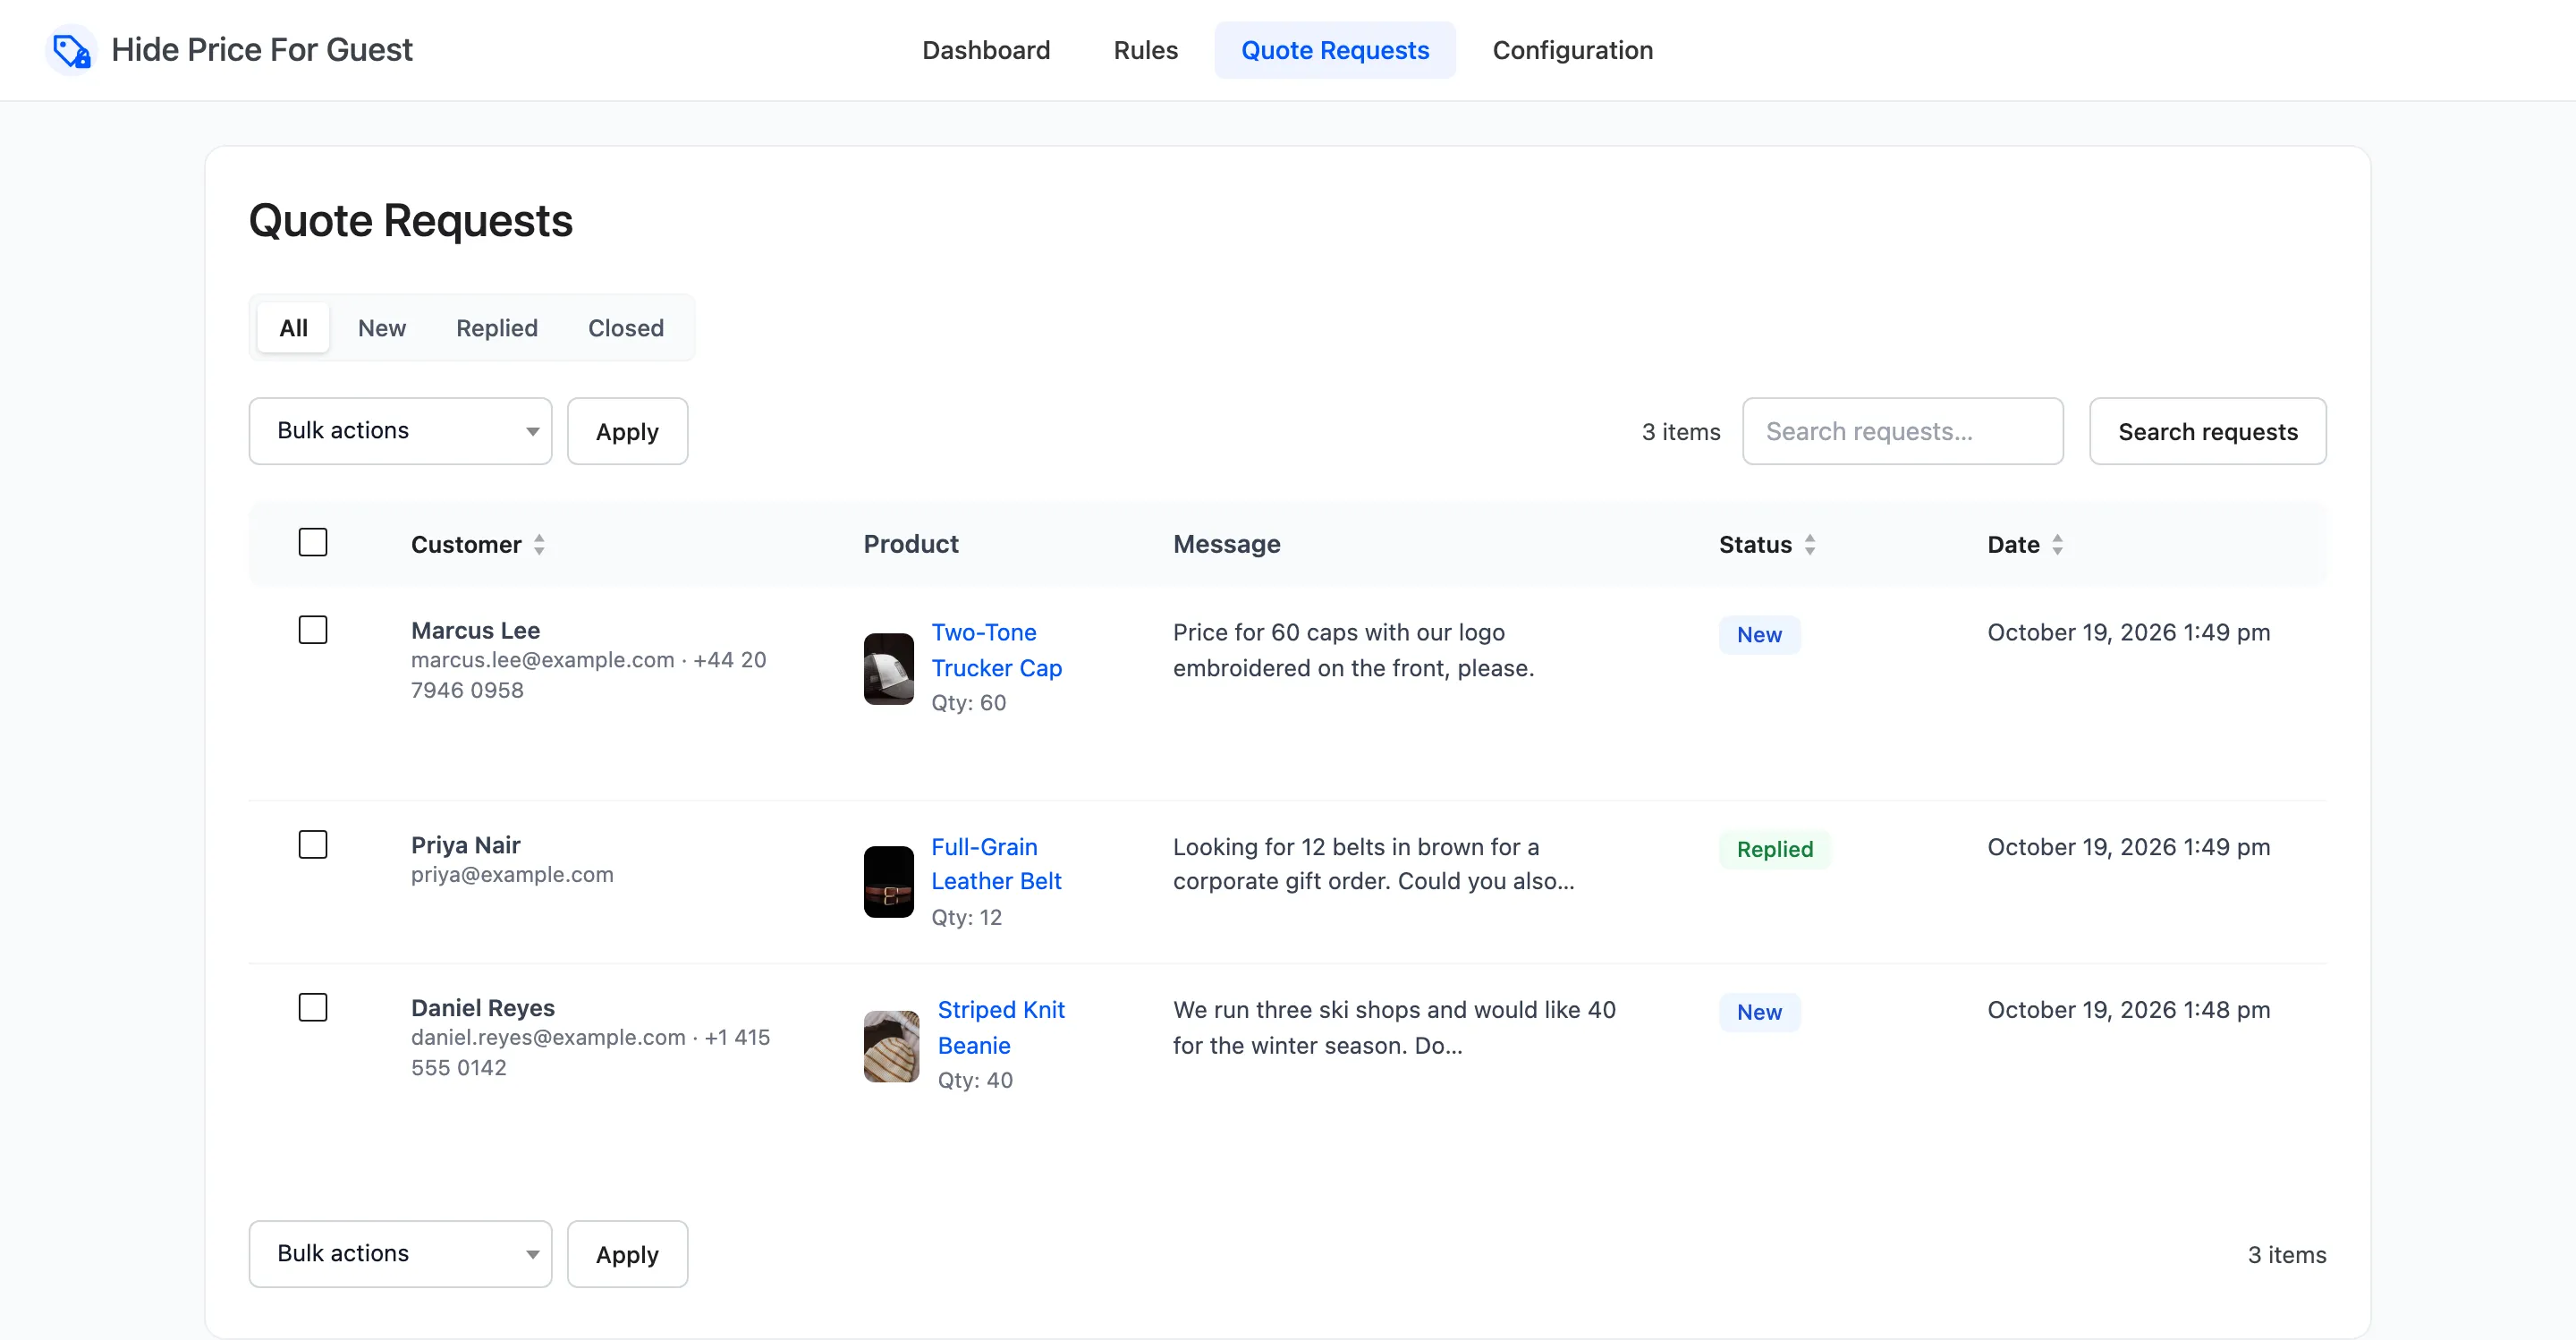This screenshot has height=1340, width=2576.
Task: Open the Striped Knit Beanie thumbnail
Action: [891, 1046]
